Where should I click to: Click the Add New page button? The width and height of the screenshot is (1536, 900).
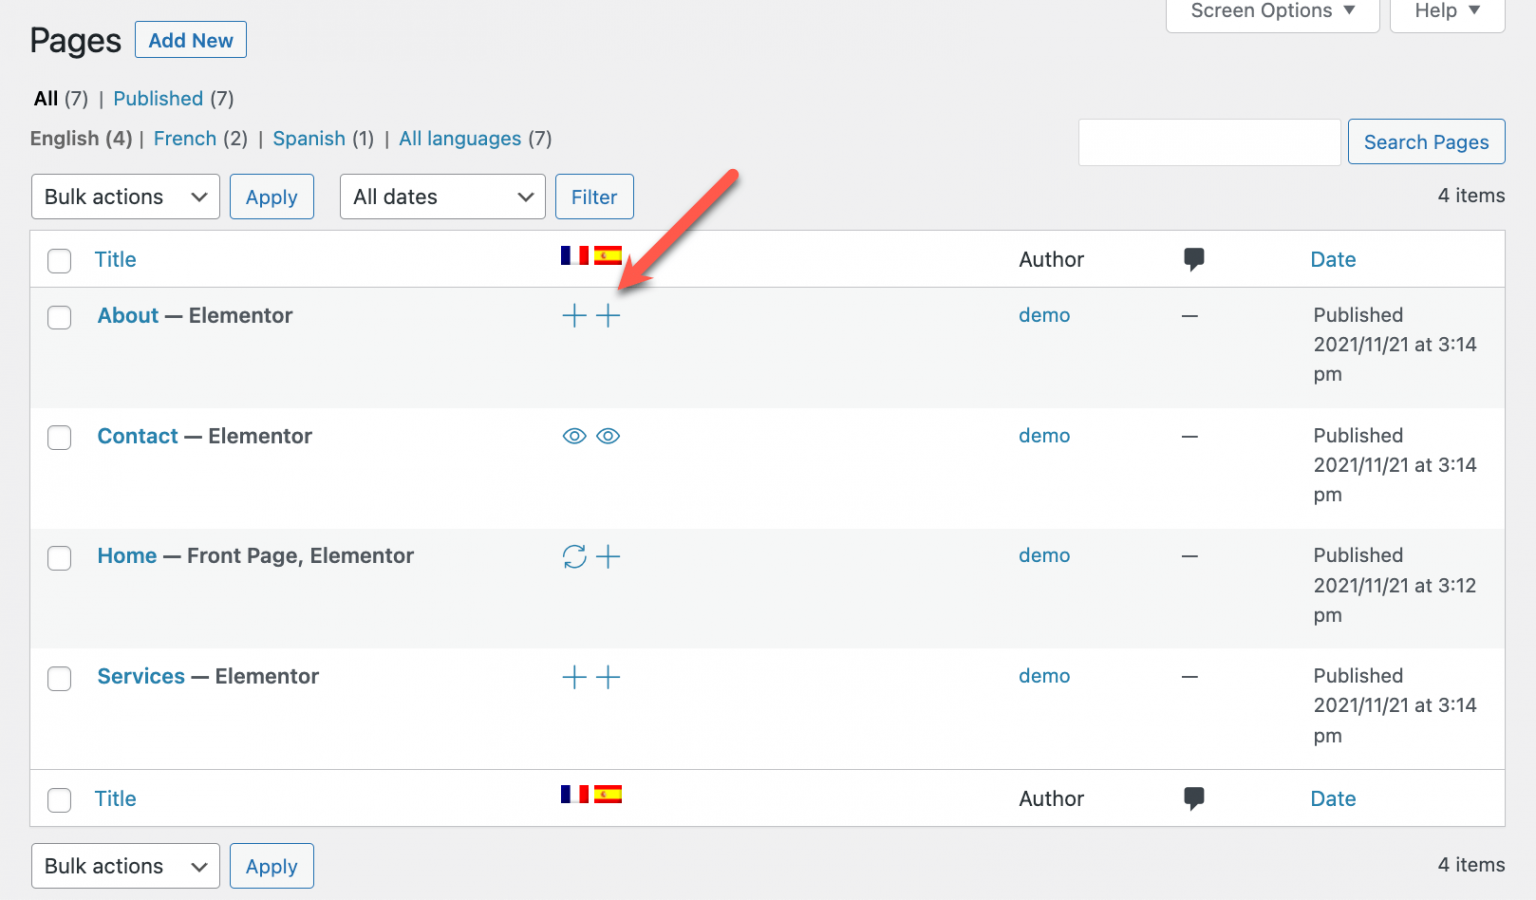pos(190,41)
